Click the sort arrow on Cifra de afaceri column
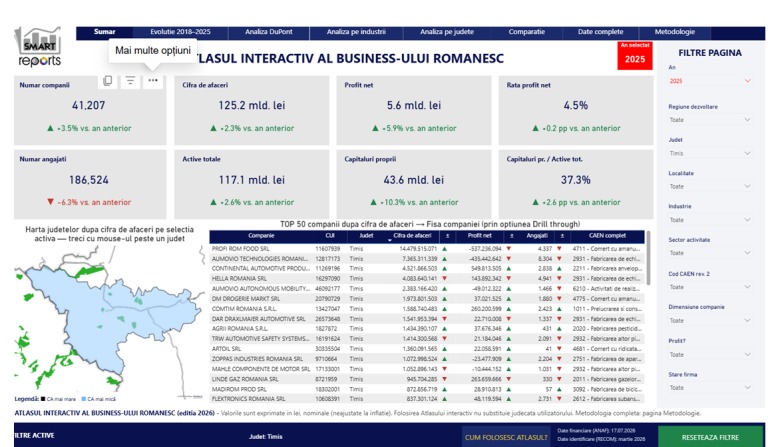 (x=390, y=240)
